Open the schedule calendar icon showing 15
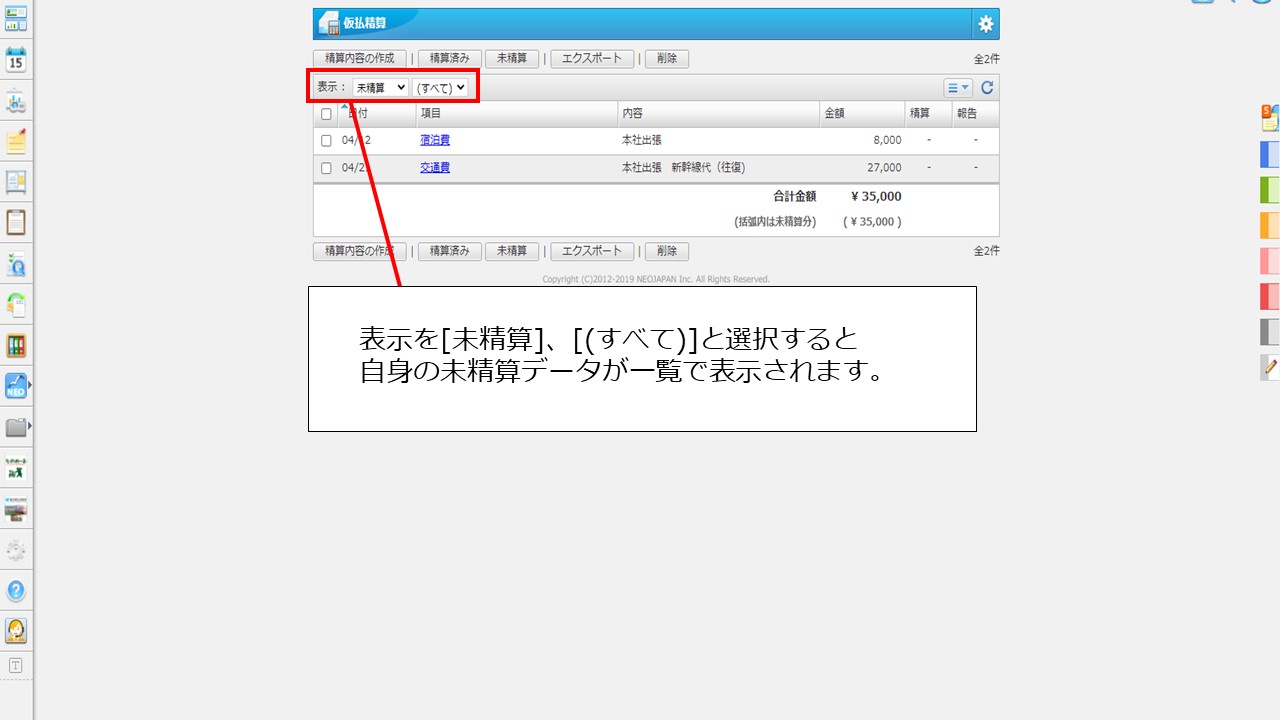This screenshot has width=1280, height=720. click(x=16, y=60)
